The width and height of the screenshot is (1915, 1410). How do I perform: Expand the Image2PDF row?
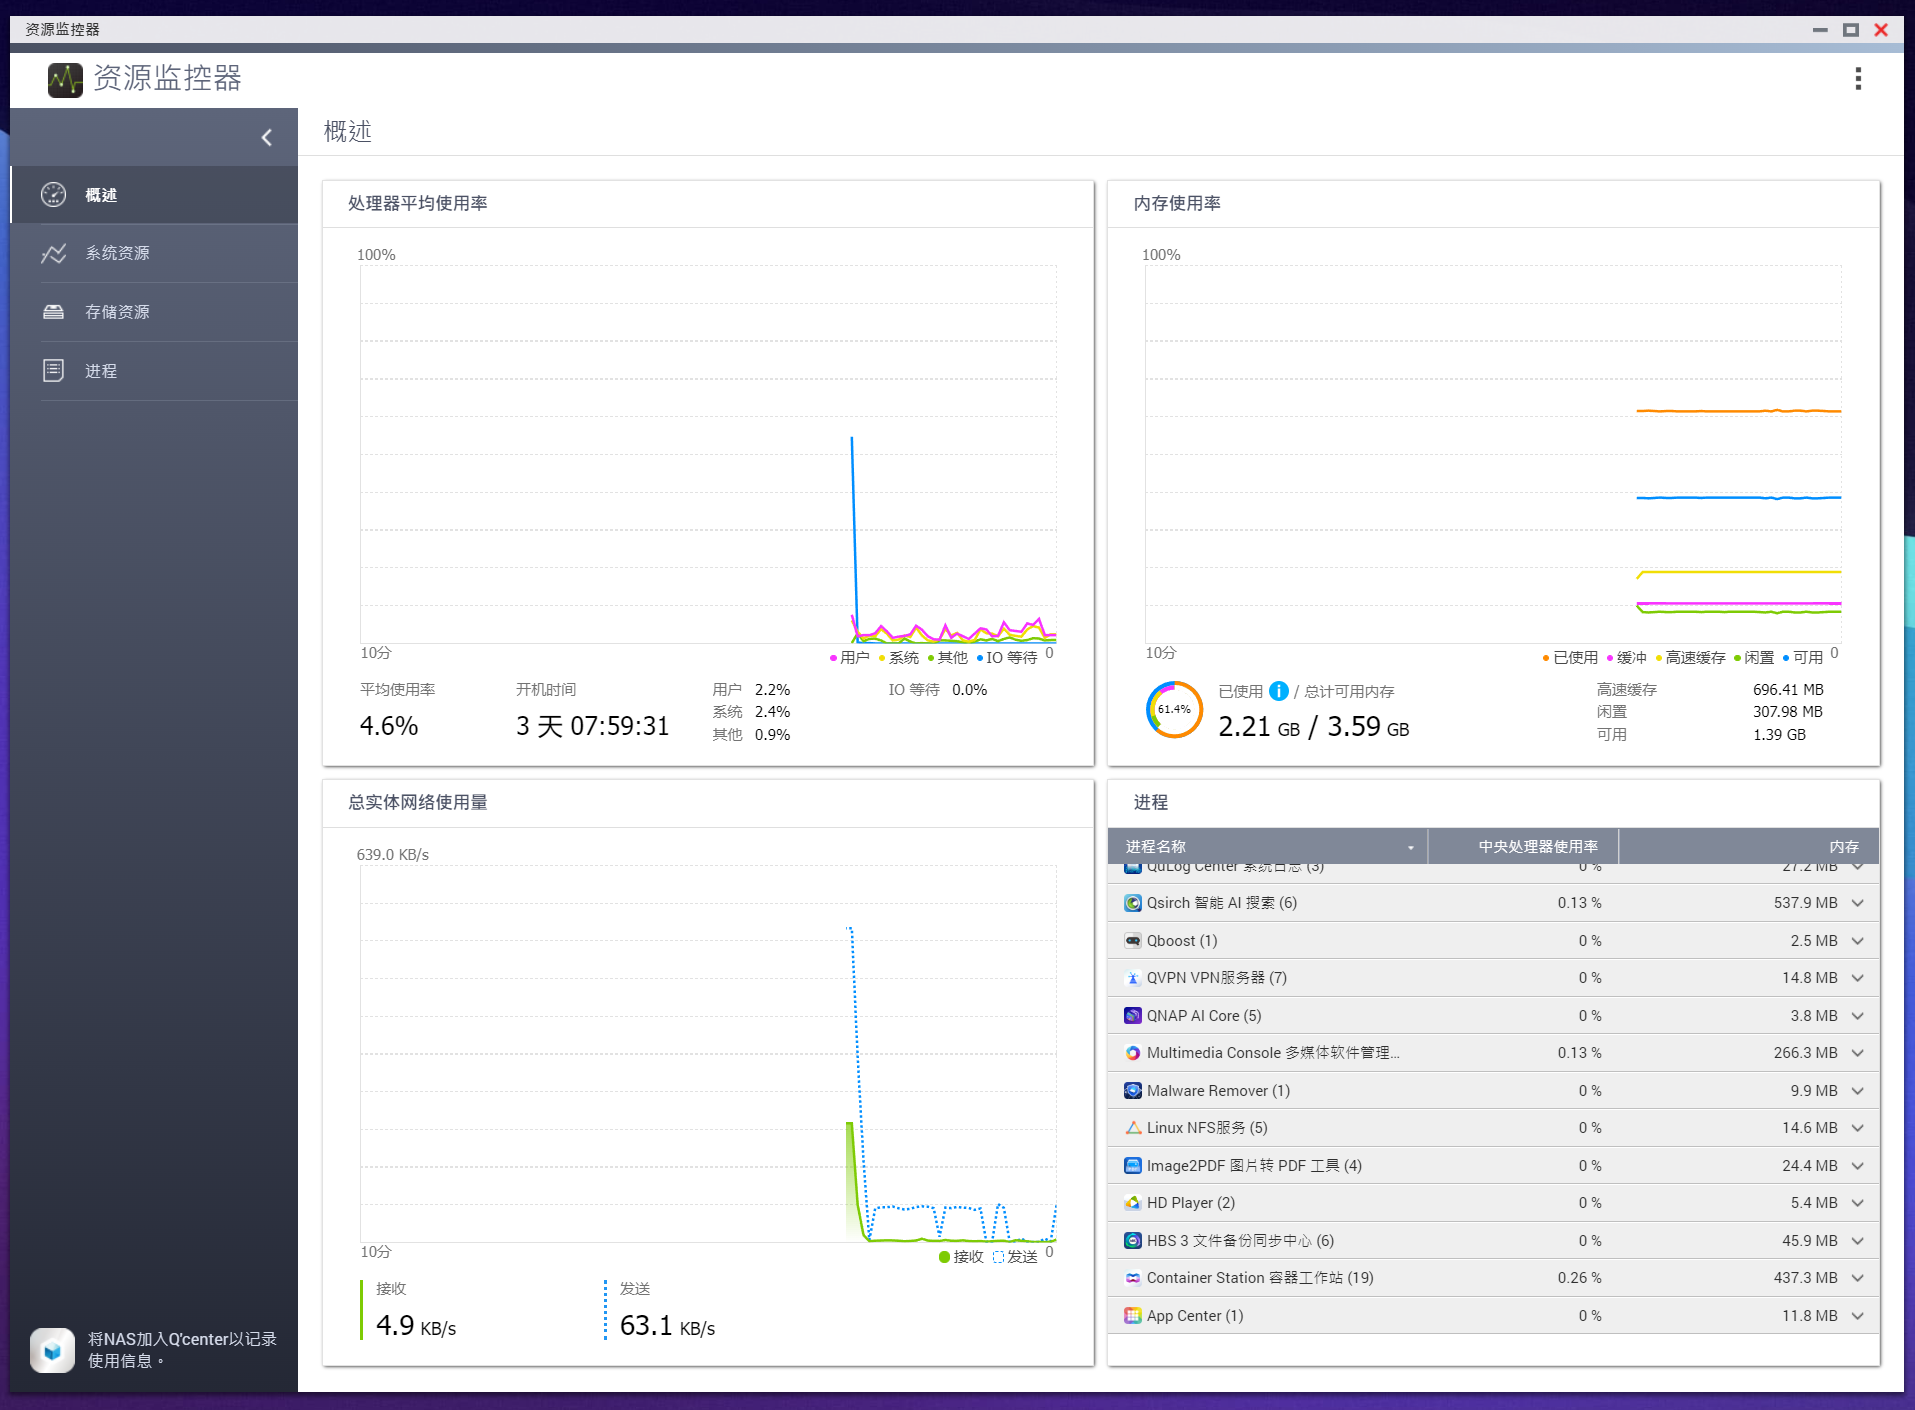click(1858, 1166)
